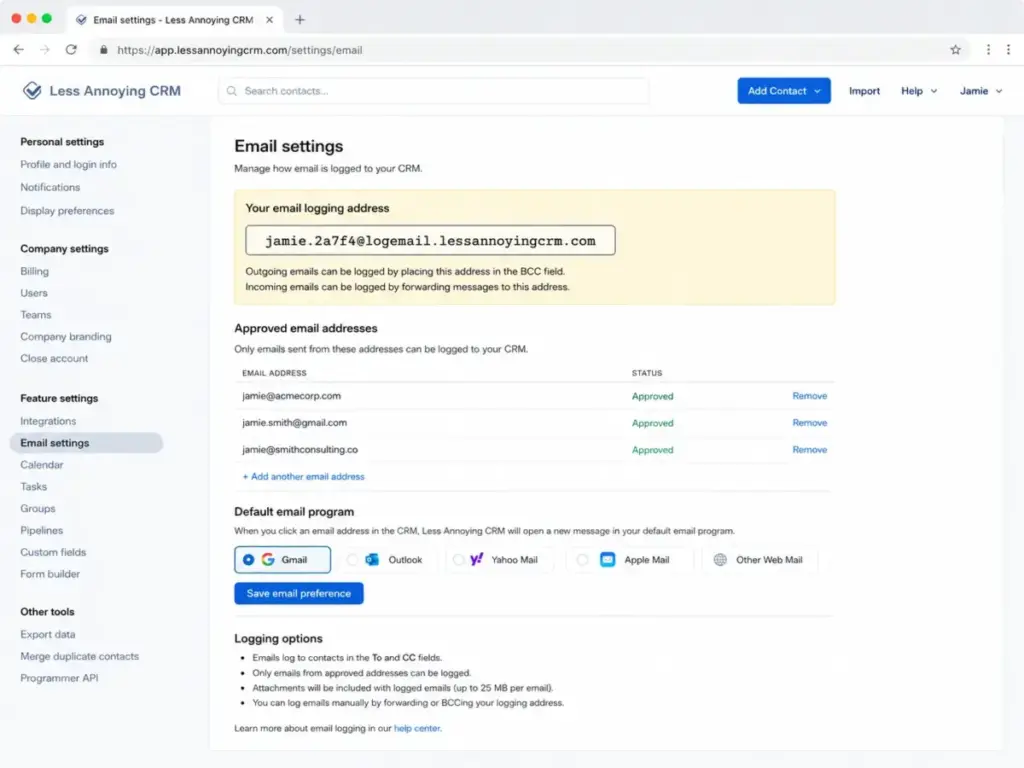Select the Outlook radio button

[352, 560]
